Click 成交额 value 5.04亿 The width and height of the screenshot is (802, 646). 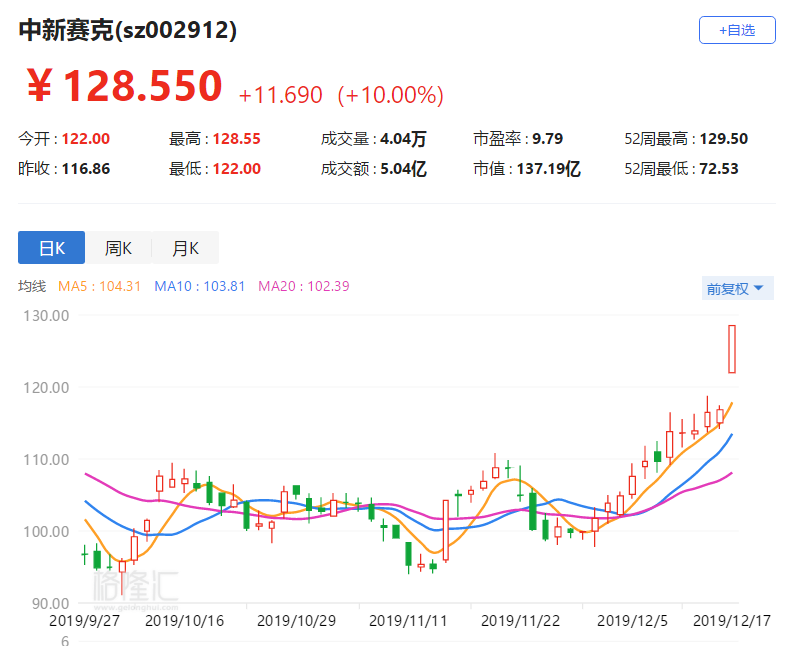[403, 169]
